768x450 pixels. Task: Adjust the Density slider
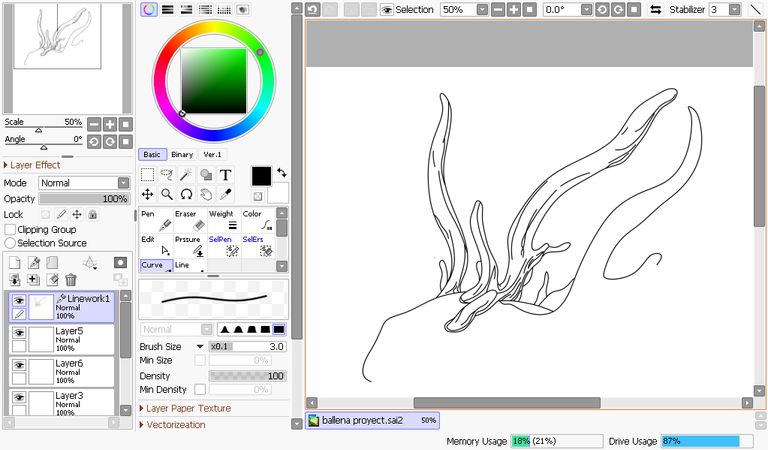click(247, 376)
